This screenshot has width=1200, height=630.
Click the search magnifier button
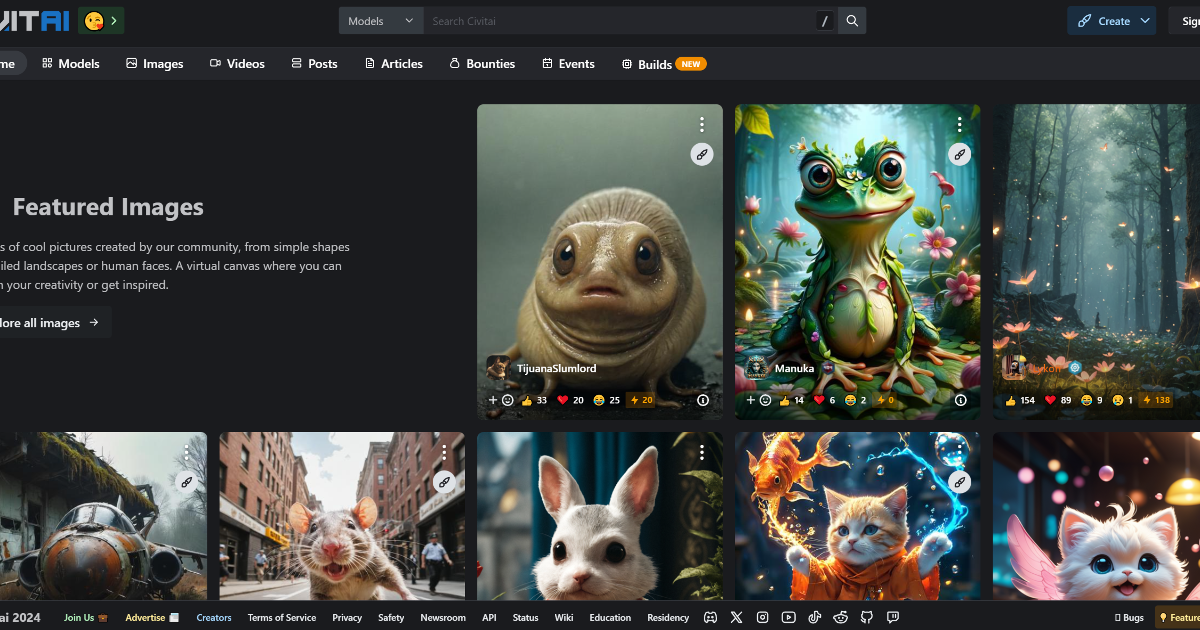point(852,21)
